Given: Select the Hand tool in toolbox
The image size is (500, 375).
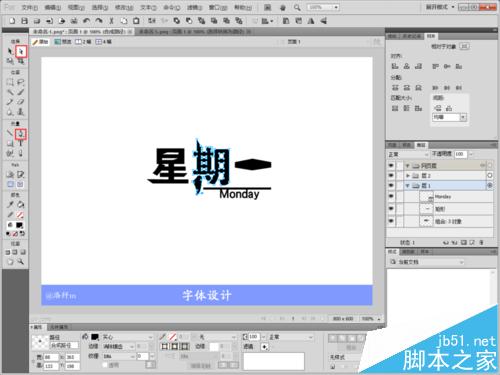Looking at the screenshot, I should [x=10, y=262].
